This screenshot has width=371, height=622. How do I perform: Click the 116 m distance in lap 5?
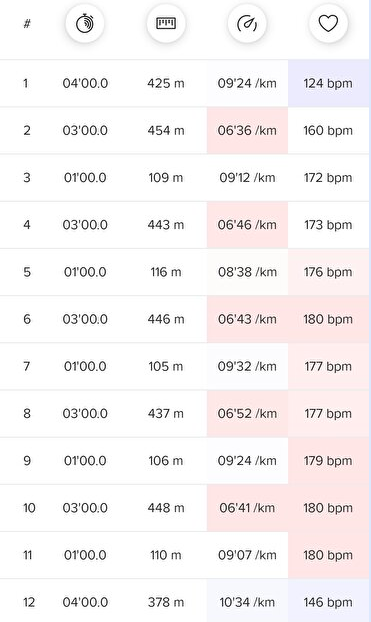point(166,272)
